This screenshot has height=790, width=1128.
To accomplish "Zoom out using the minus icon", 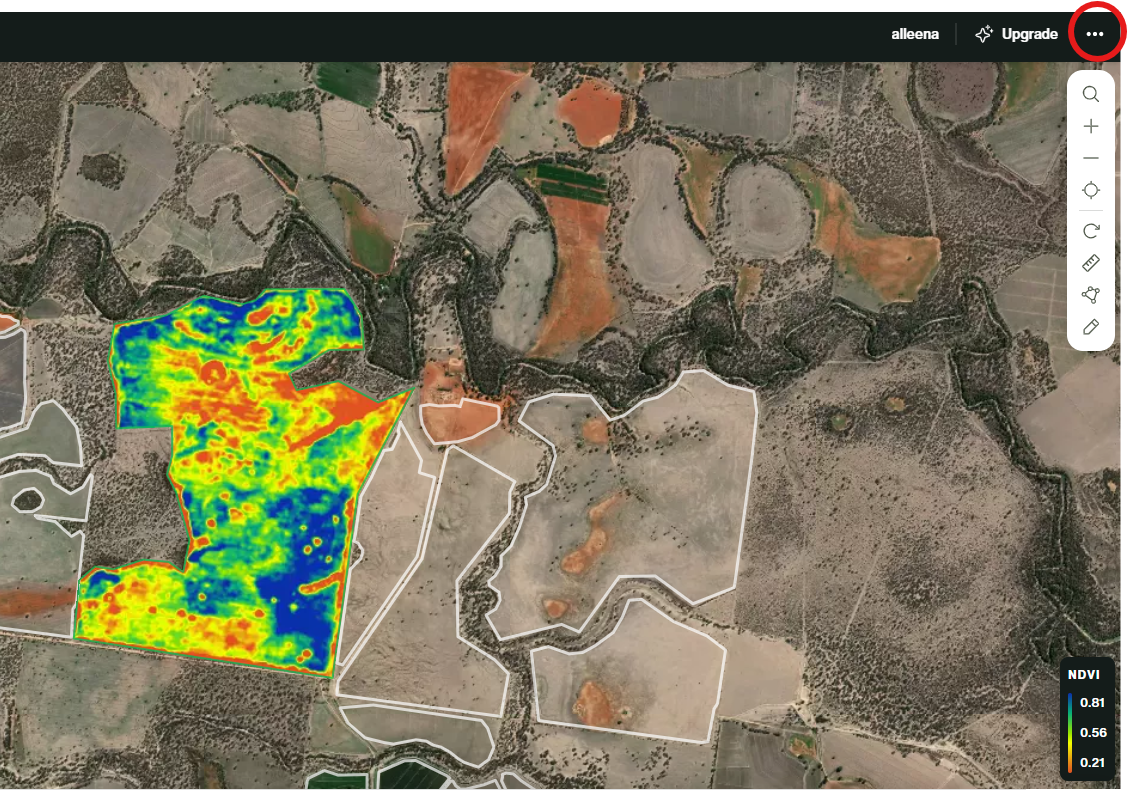I will [1091, 159].
